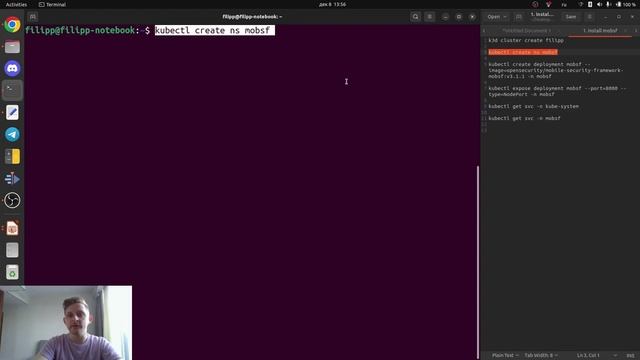Image resolution: width=640 pixels, height=360 pixels.
Task: Click the keyboard layout indicator in the top bar
Action: (564, 4)
